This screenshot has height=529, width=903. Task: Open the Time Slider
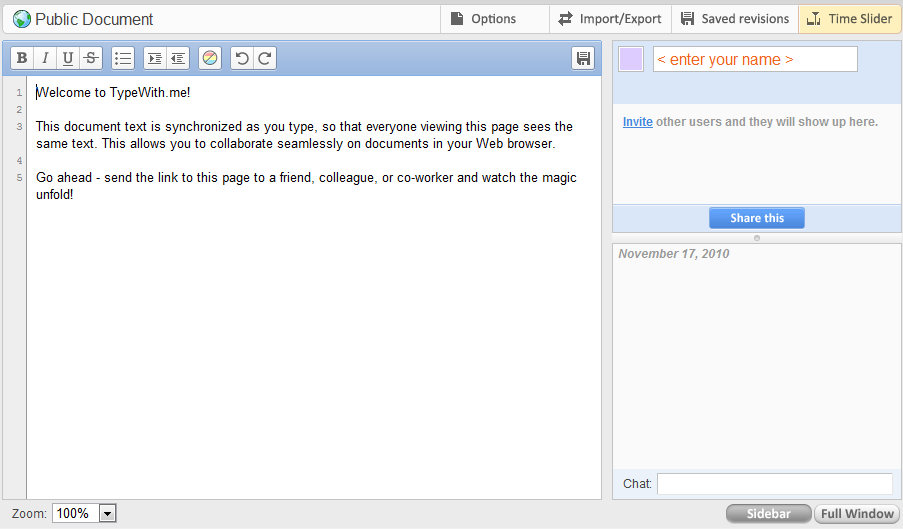pos(849,19)
